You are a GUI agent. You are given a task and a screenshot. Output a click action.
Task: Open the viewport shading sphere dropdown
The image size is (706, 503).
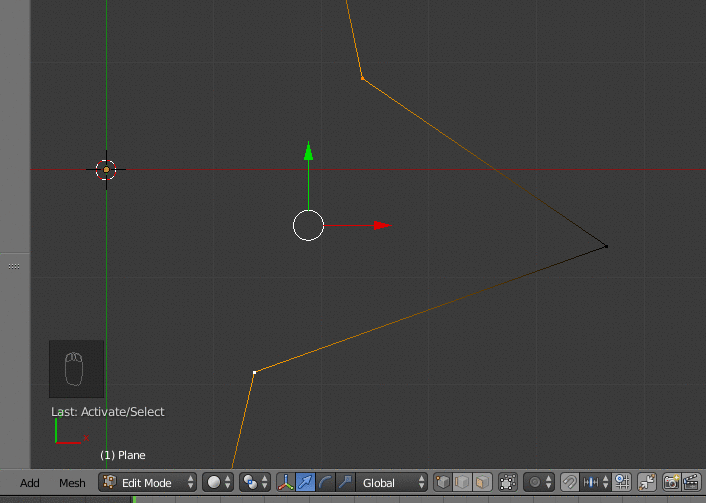(x=218, y=483)
